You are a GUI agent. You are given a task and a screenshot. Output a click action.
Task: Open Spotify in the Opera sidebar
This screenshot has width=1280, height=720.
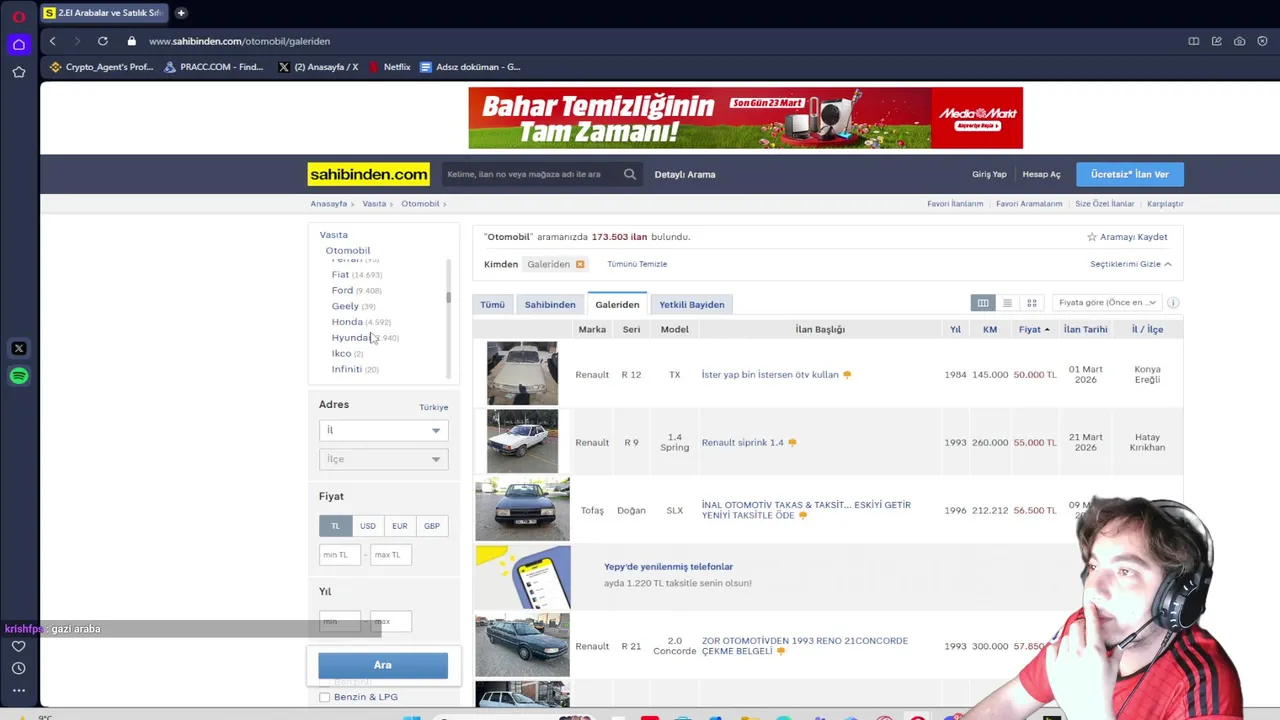pos(19,376)
